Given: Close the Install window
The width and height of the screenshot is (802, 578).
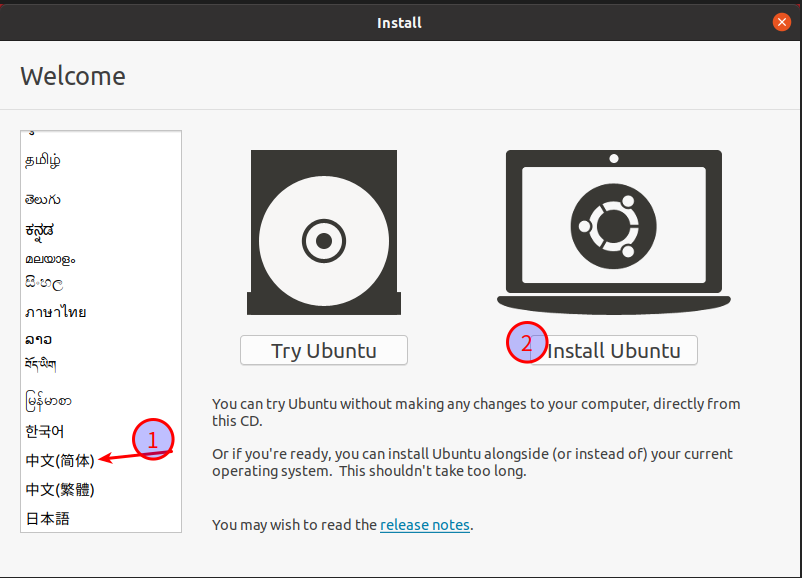Looking at the screenshot, I should click(x=782, y=22).
